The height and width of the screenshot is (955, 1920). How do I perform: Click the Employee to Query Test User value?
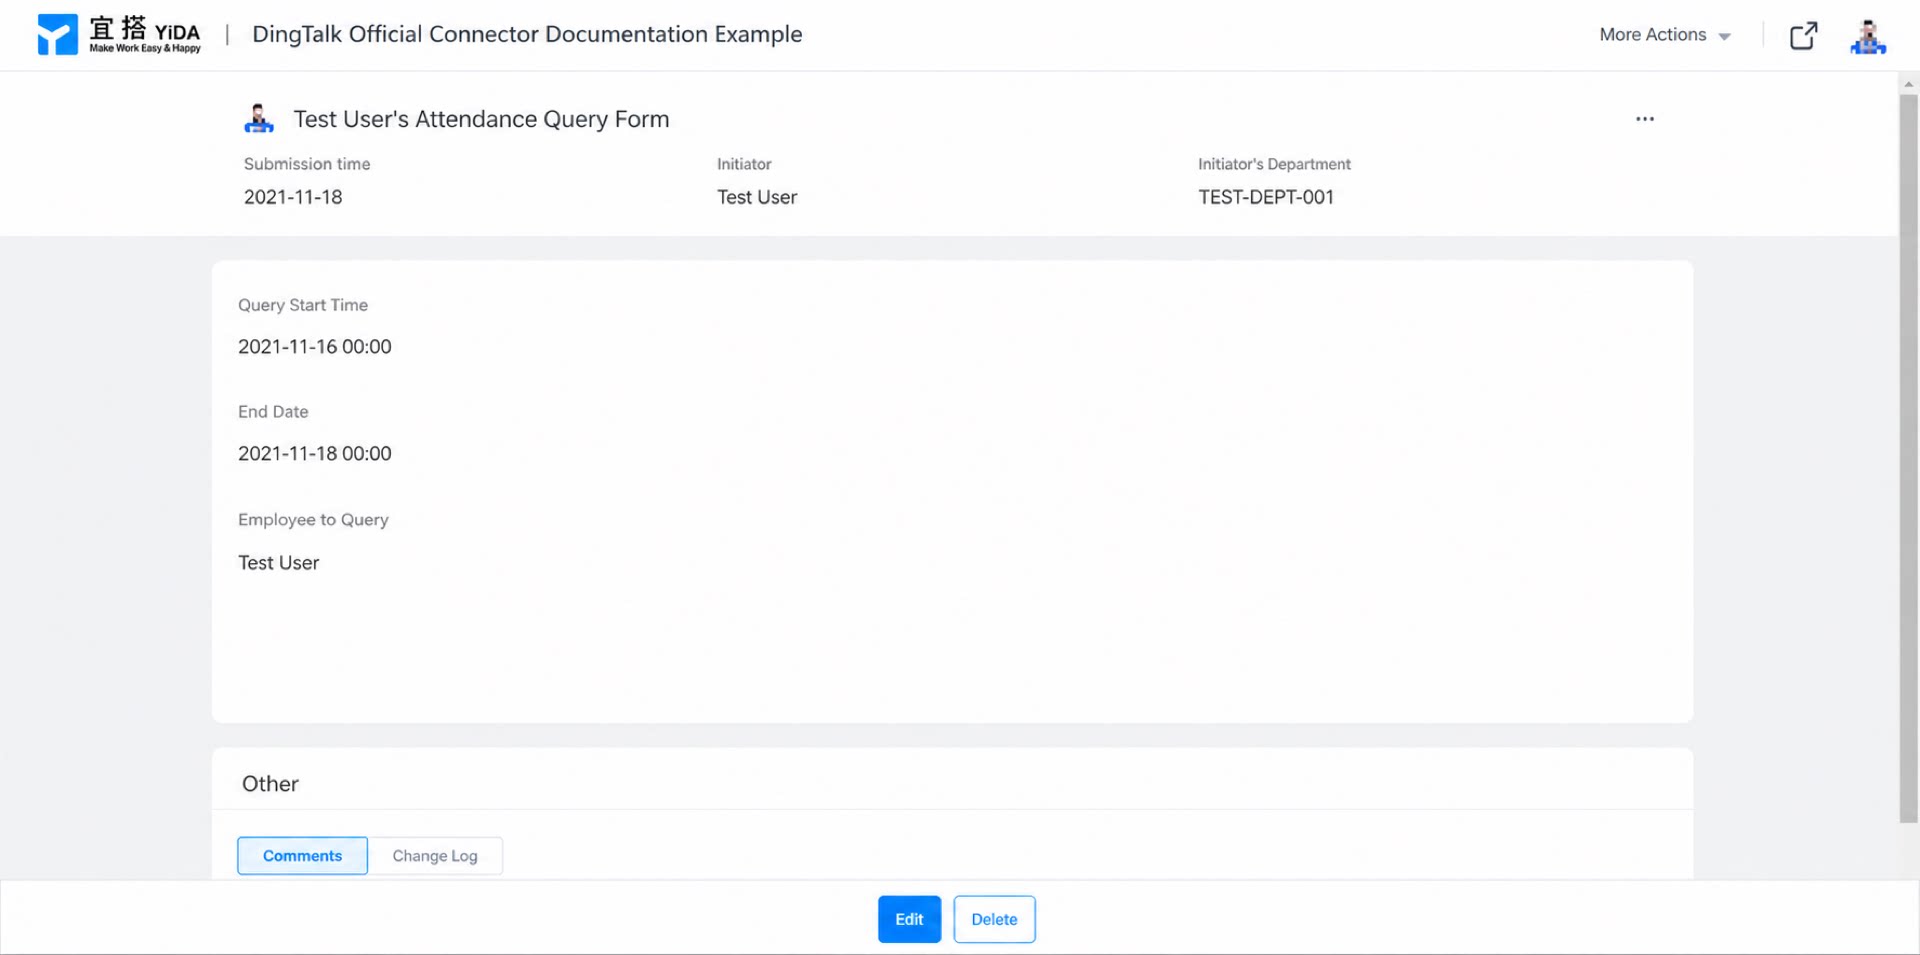click(279, 563)
